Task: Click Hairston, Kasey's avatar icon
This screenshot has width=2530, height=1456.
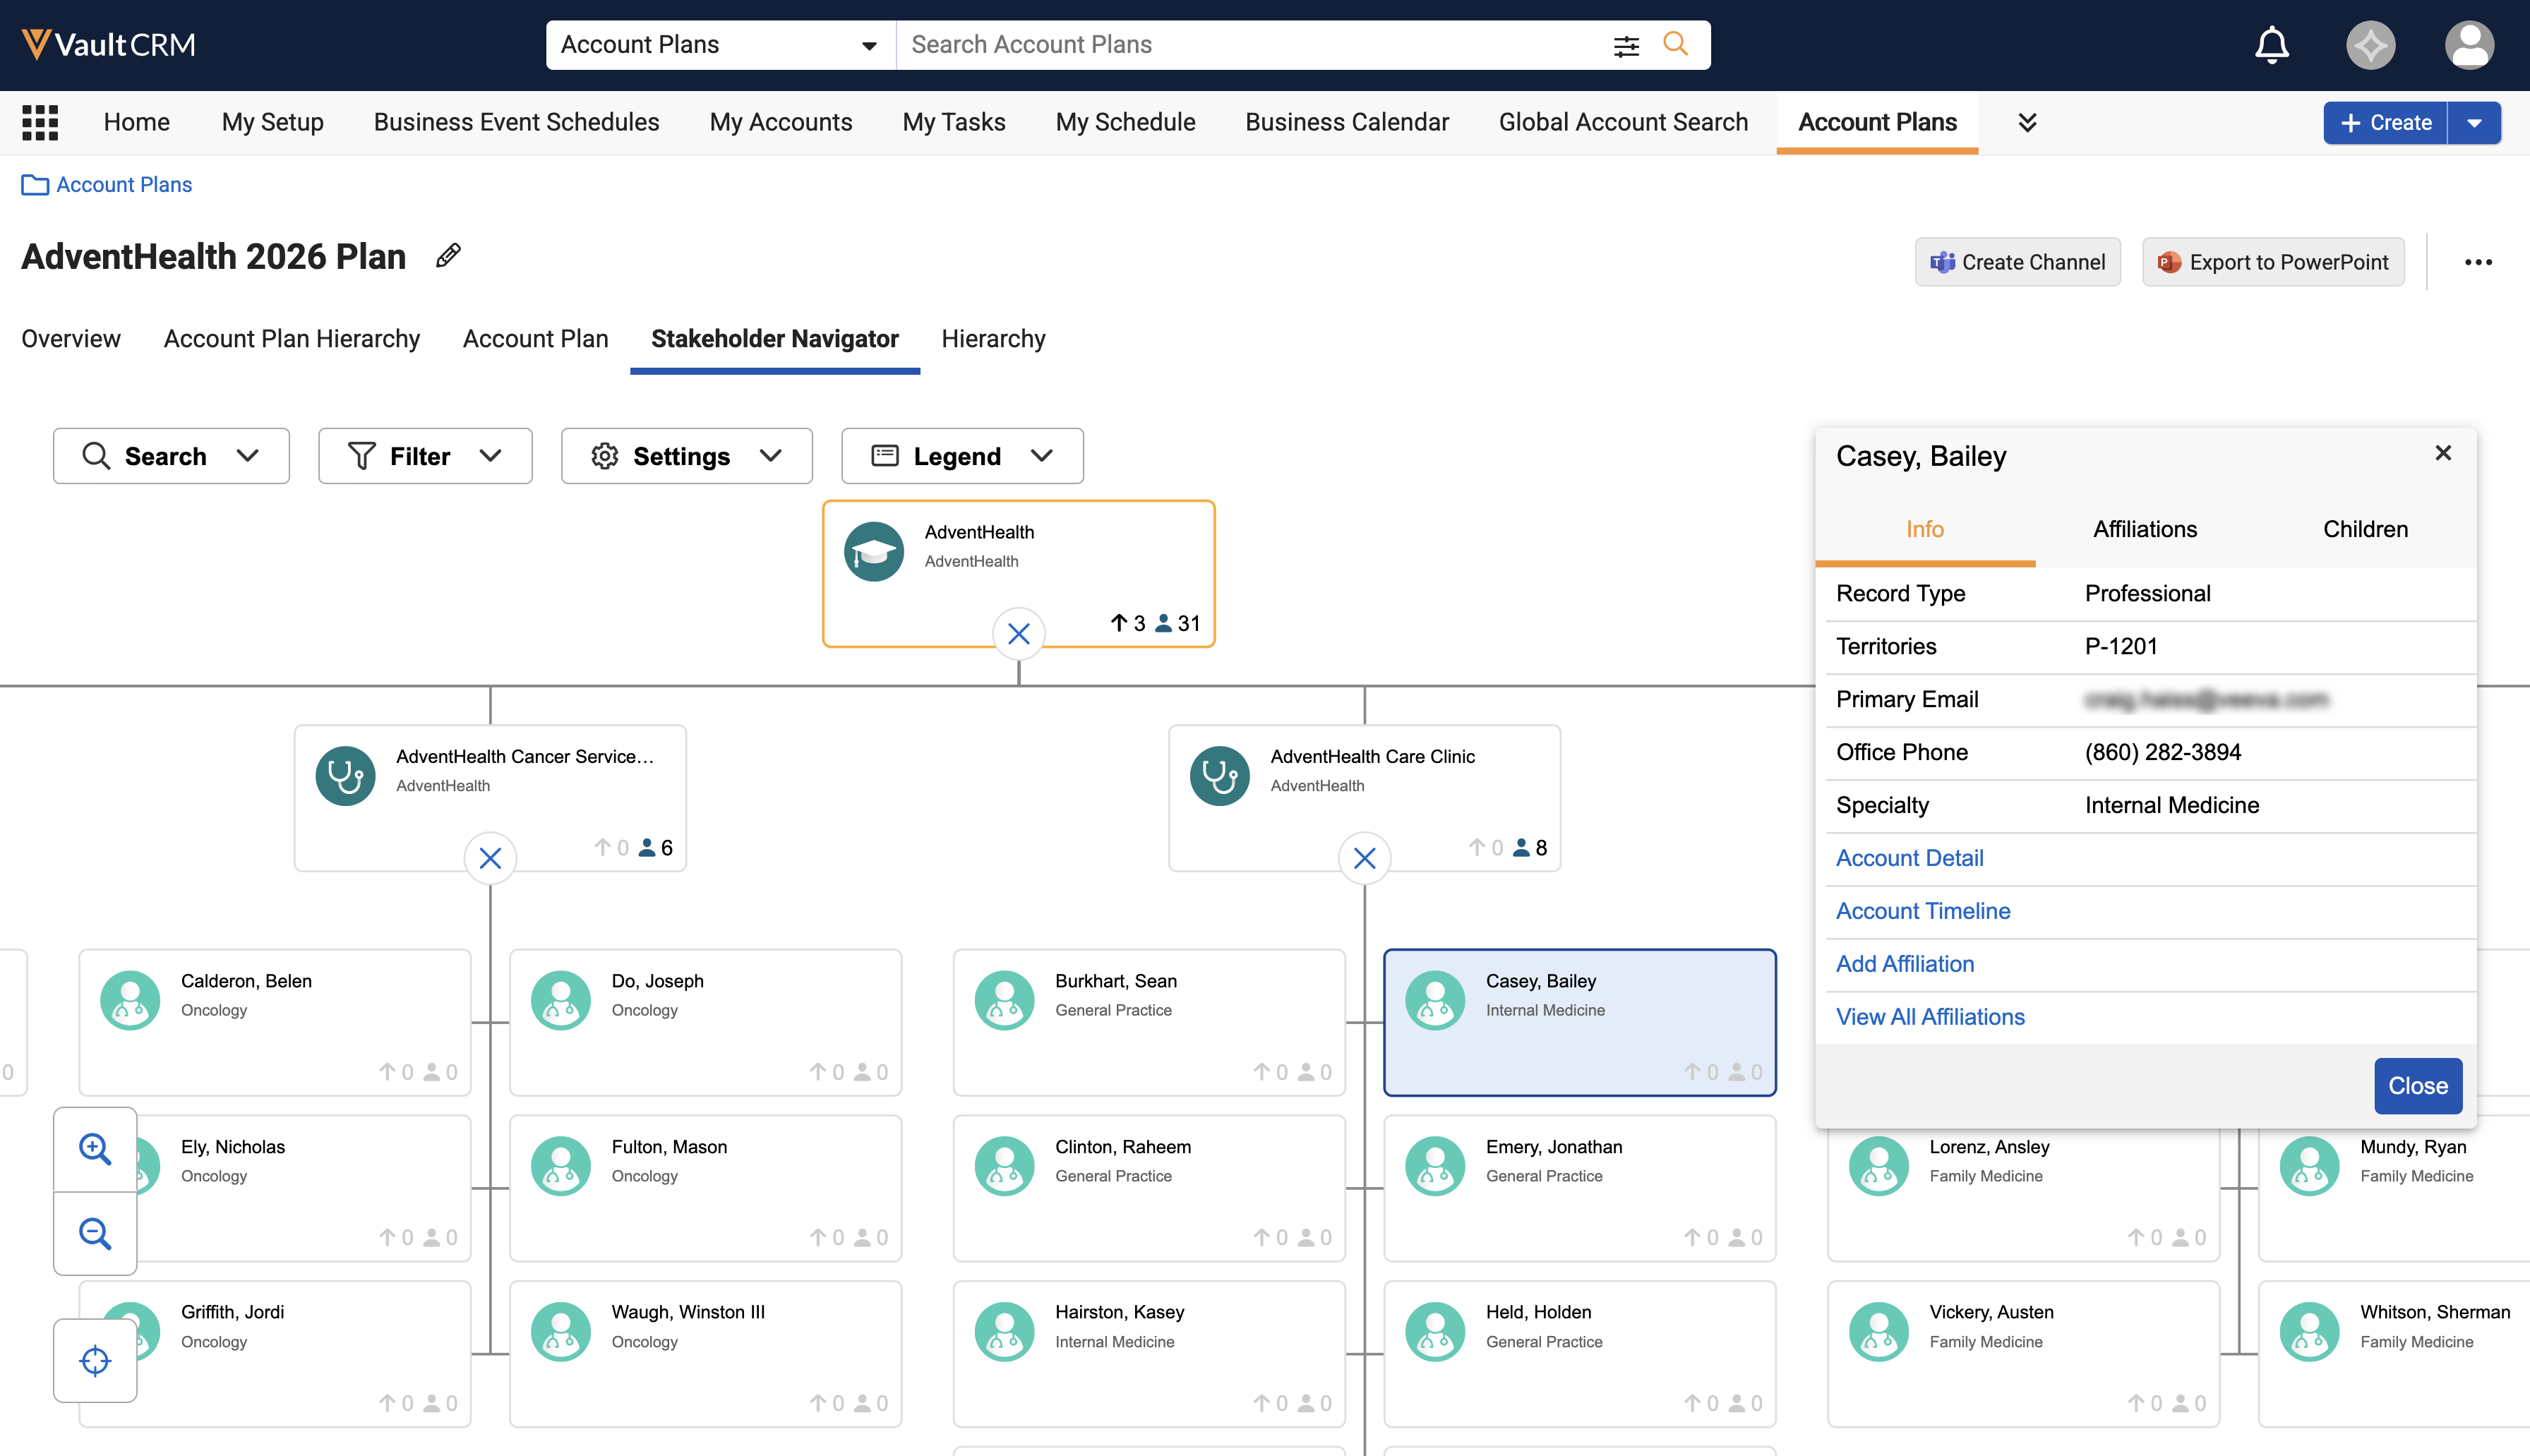Action: pos(1004,1332)
